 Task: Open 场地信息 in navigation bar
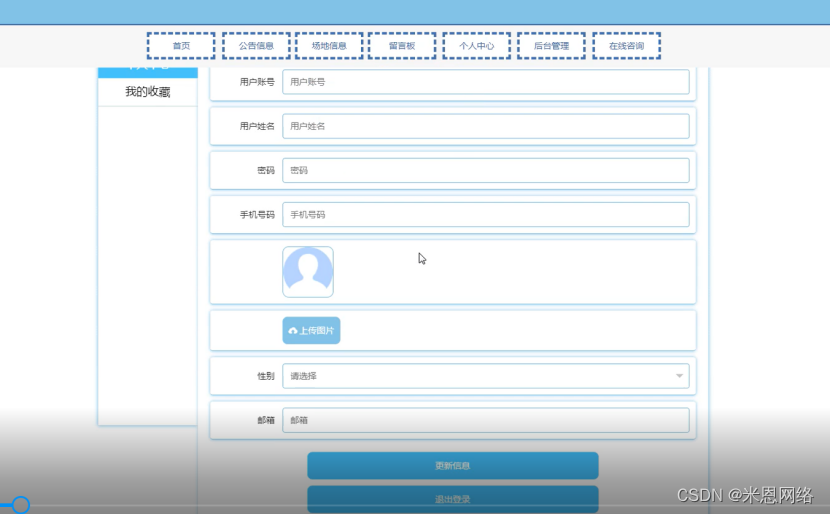(329, 46)
